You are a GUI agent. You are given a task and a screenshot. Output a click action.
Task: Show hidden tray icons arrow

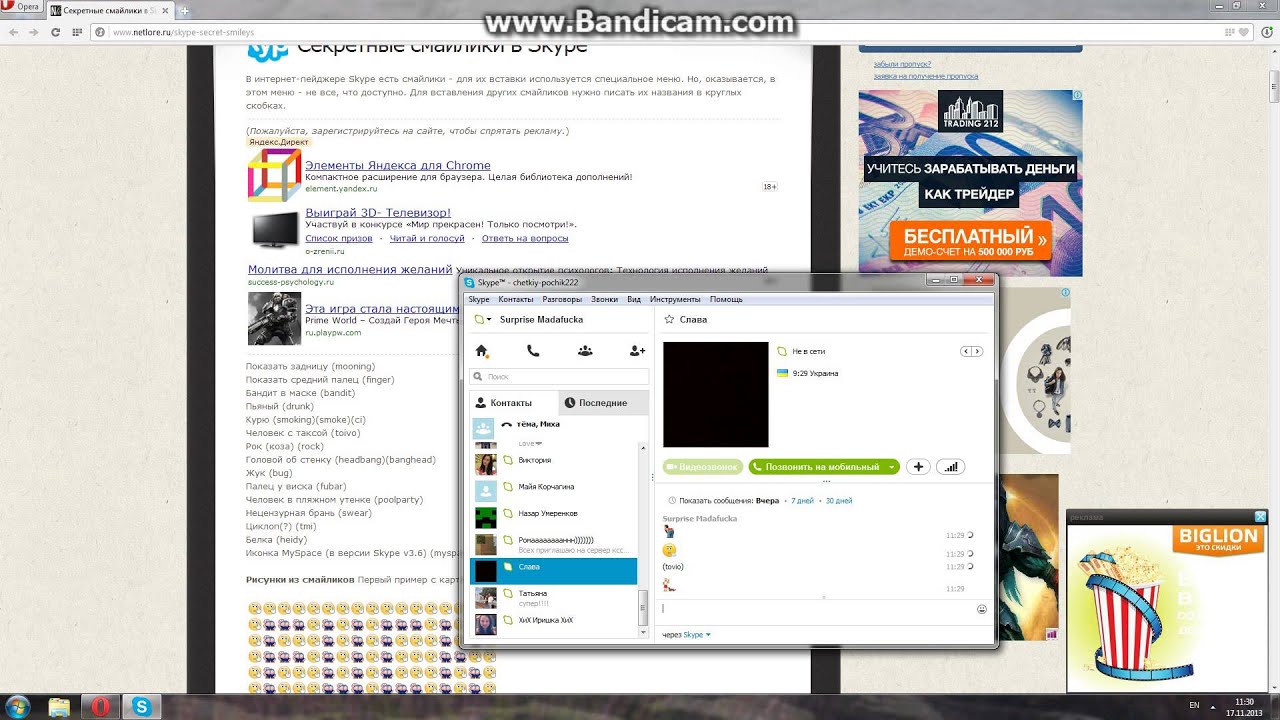coord(1214,706)
